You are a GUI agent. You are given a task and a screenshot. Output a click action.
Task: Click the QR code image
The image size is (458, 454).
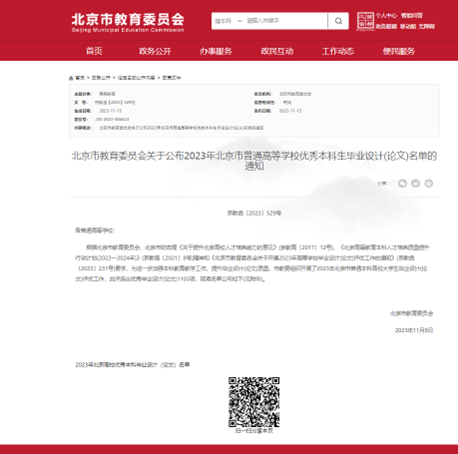[x=254, y=402]
